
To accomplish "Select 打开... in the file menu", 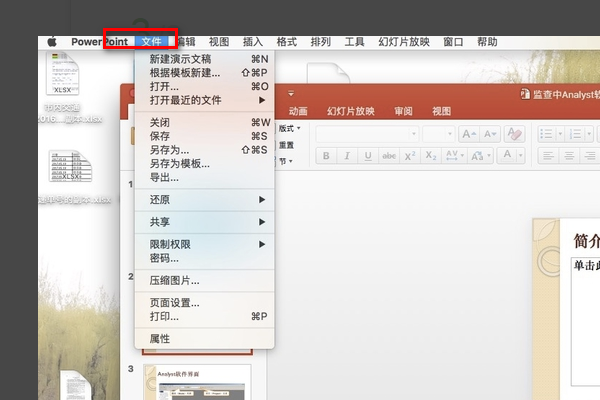I will 205,87.
